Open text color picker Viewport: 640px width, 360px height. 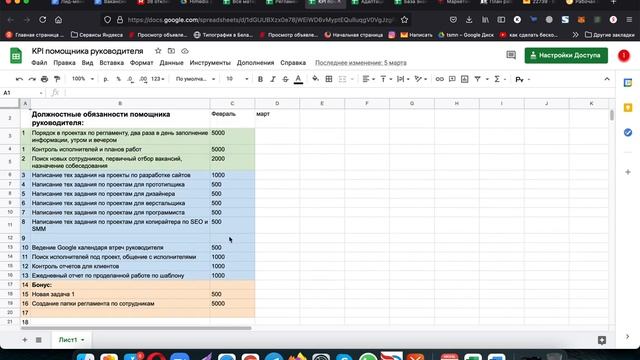tap(298, 79)
